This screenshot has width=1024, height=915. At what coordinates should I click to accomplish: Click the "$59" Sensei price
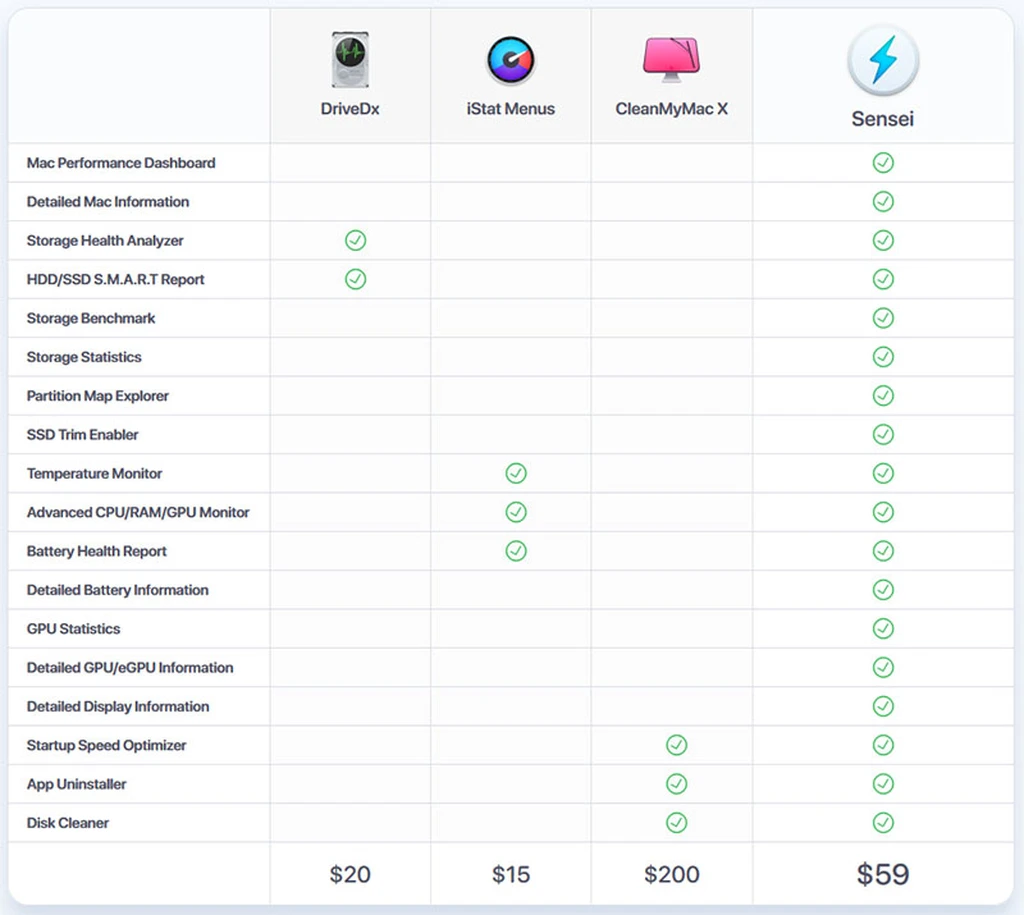(x=883, y=875)
